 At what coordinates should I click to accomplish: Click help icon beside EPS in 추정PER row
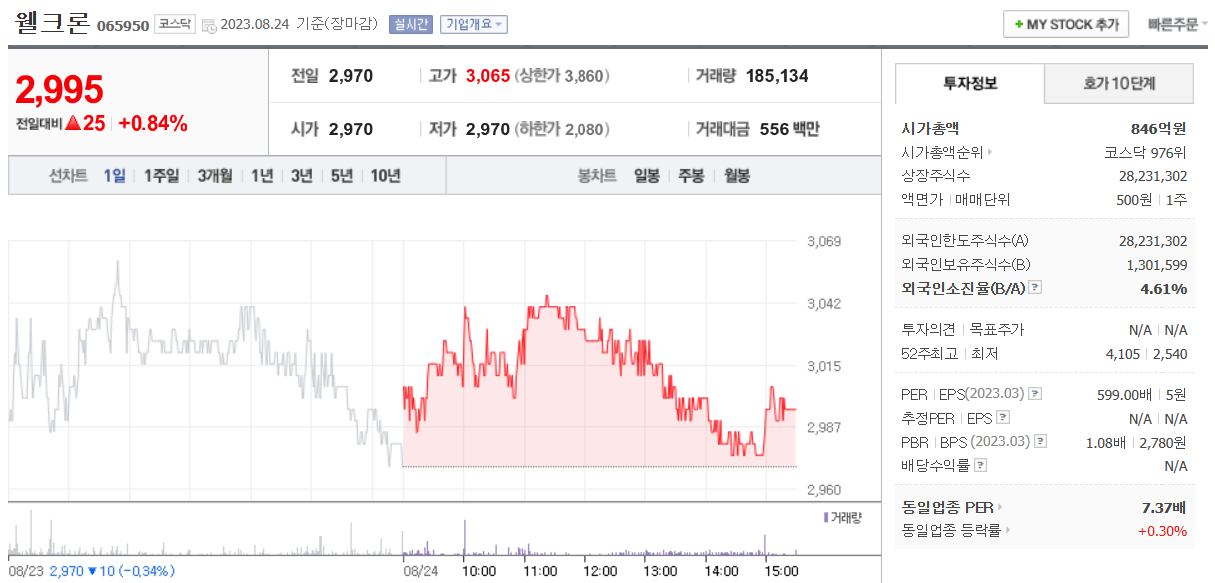[x=1003, y=416]
